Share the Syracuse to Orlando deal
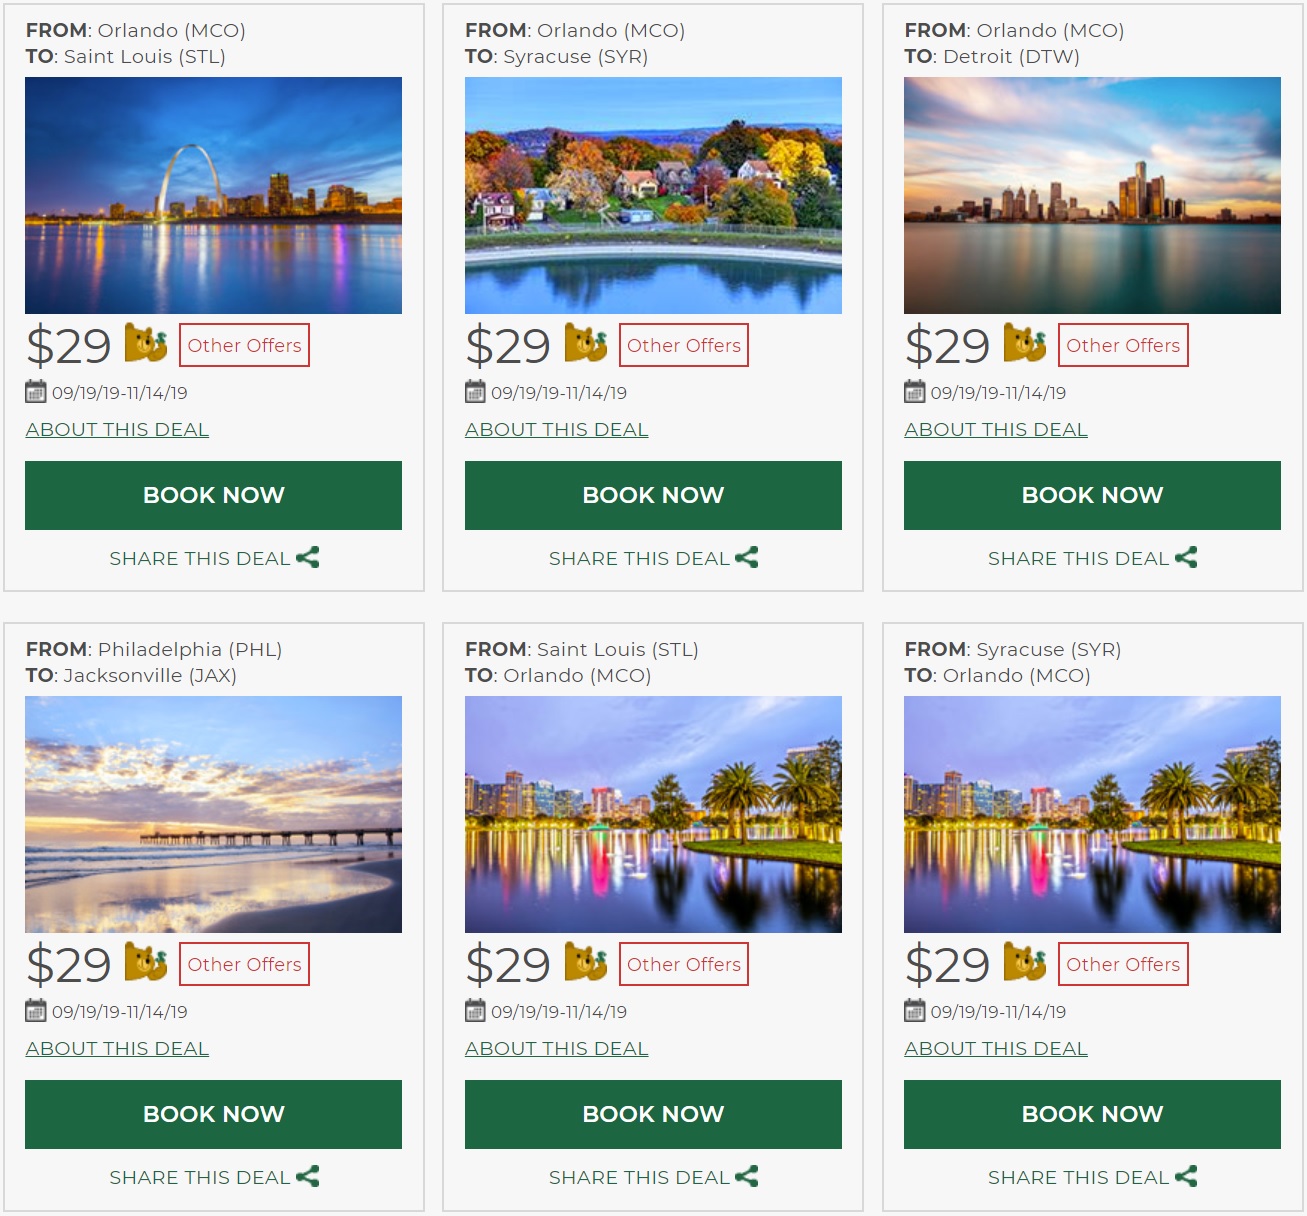Screen dimensions: 1307x1216 tap(1092, 1177)
